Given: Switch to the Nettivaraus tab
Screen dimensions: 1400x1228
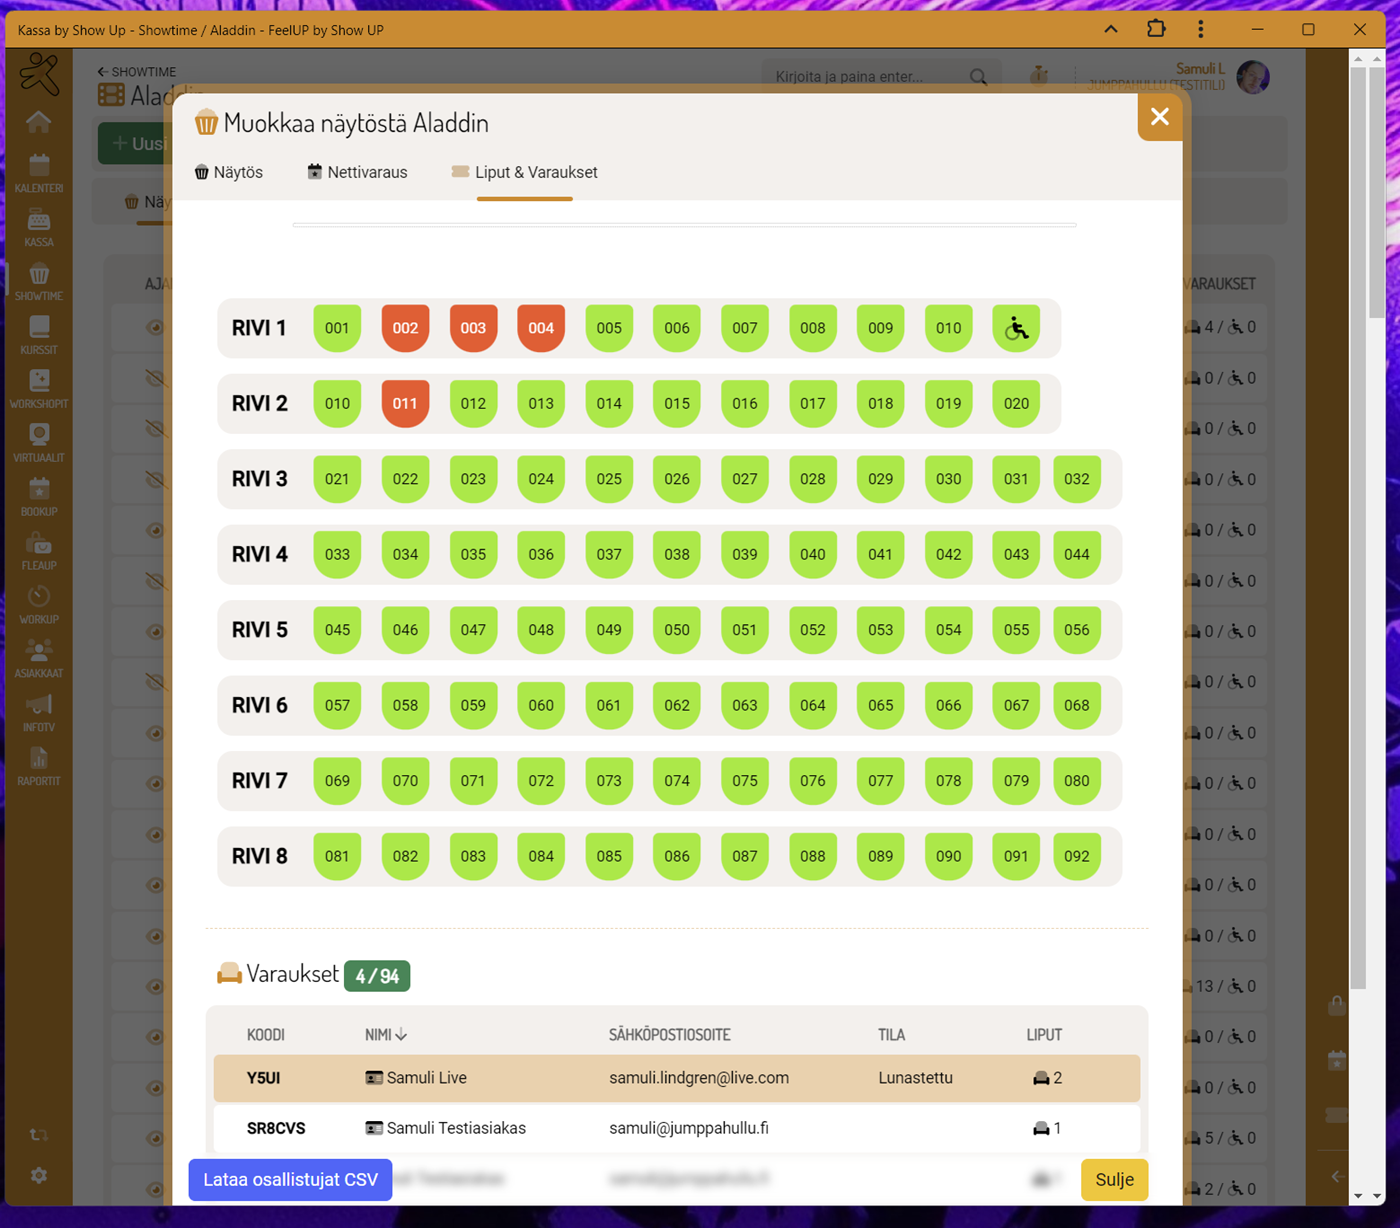Looking at the screenshot, I should (x=357, y=172).
